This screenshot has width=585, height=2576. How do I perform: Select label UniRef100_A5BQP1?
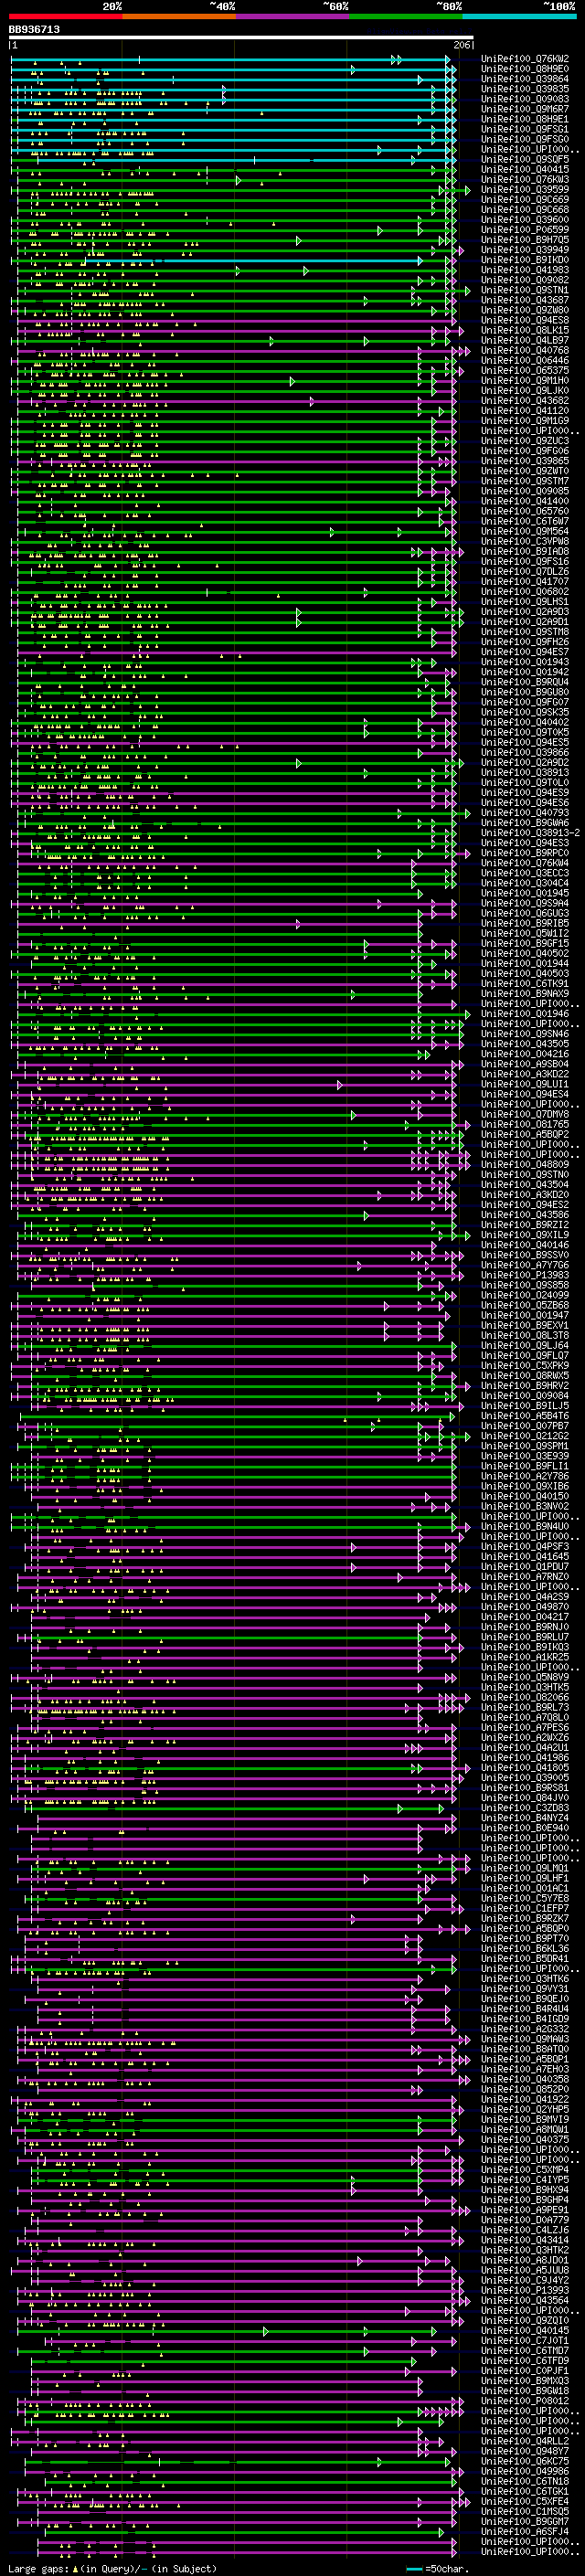click(525, 2059)
